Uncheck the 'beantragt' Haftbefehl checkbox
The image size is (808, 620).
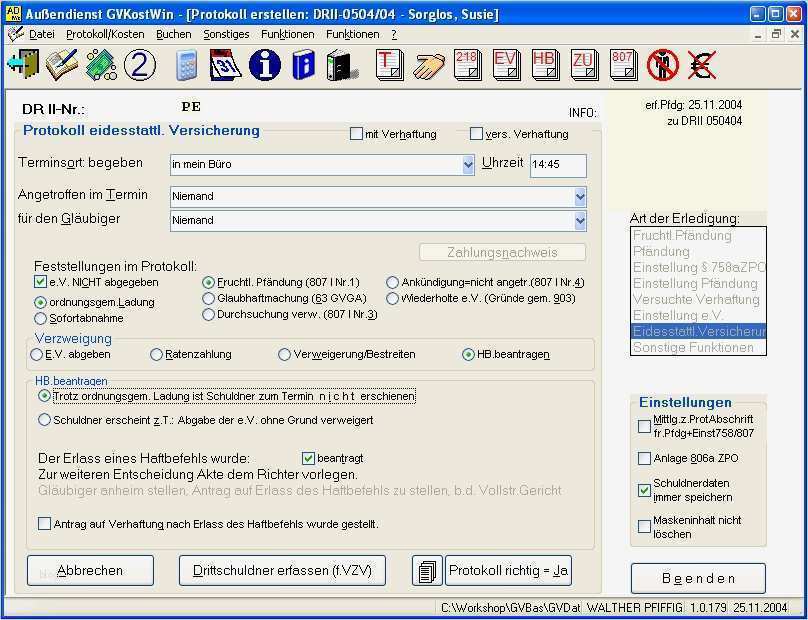click(308, 458)
